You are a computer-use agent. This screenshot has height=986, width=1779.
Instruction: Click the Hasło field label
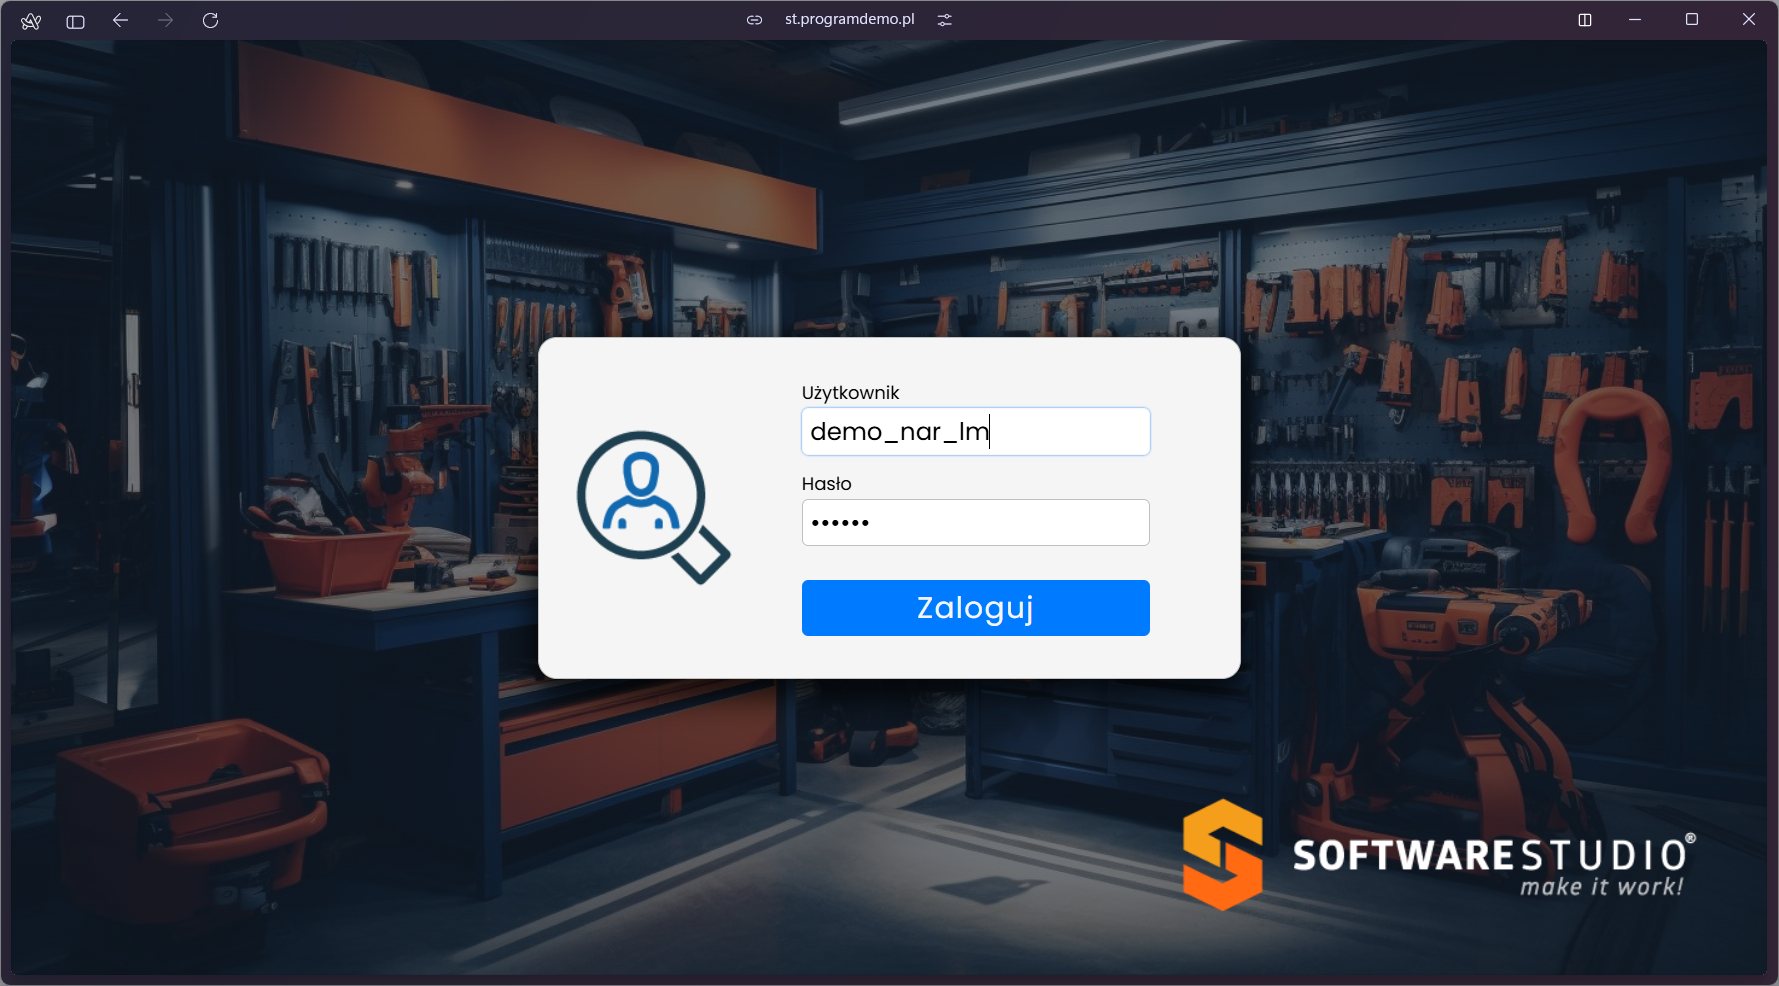tap(826, 484)
